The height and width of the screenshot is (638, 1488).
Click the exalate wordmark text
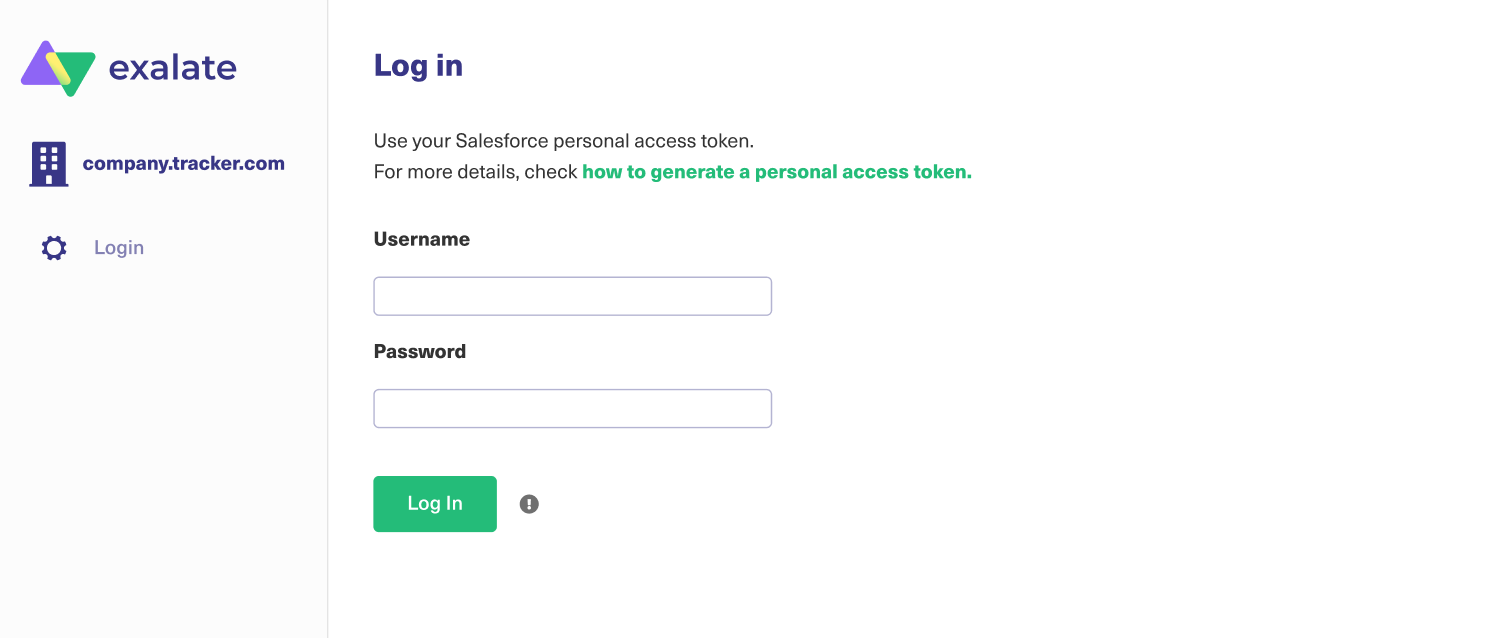pos(172,68)
